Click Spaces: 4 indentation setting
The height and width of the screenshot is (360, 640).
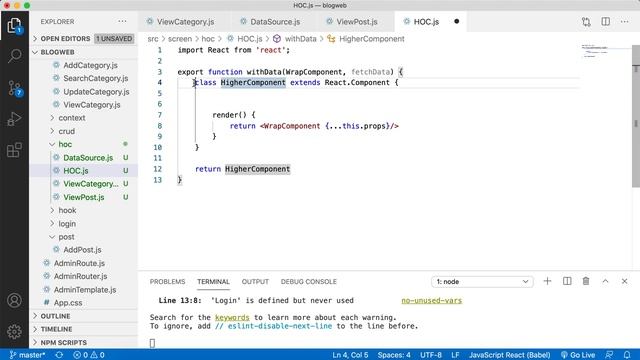click(x=394, y=355)
